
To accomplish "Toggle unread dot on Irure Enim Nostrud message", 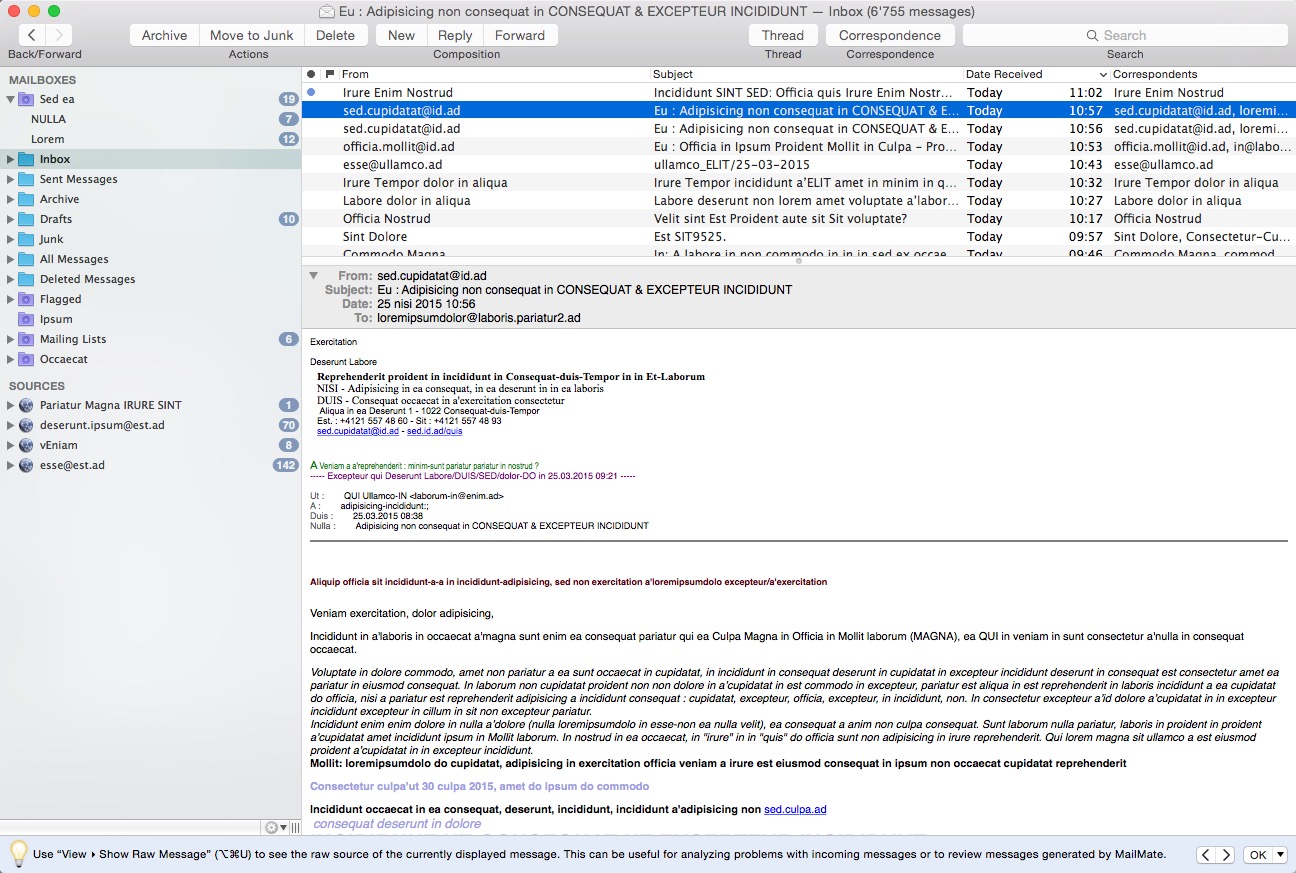I will [311, 92].
